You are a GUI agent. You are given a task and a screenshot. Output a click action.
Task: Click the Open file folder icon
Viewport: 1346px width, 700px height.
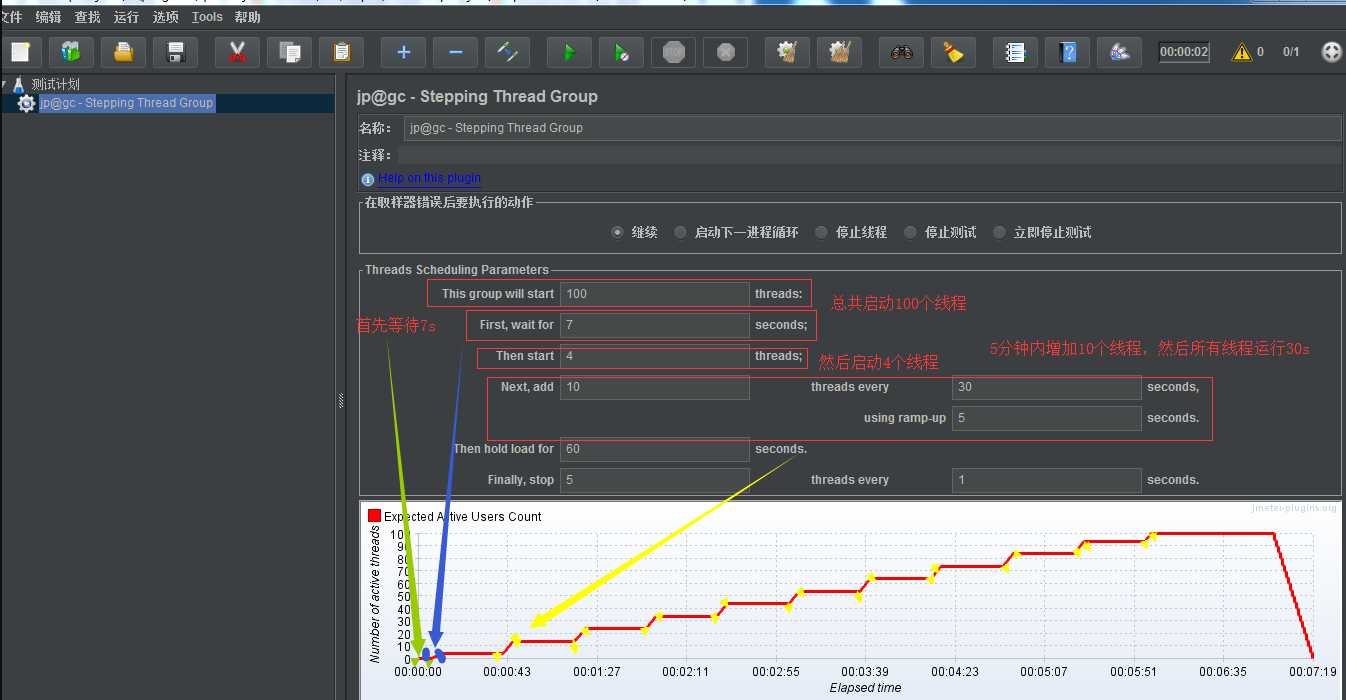[123, 52]
